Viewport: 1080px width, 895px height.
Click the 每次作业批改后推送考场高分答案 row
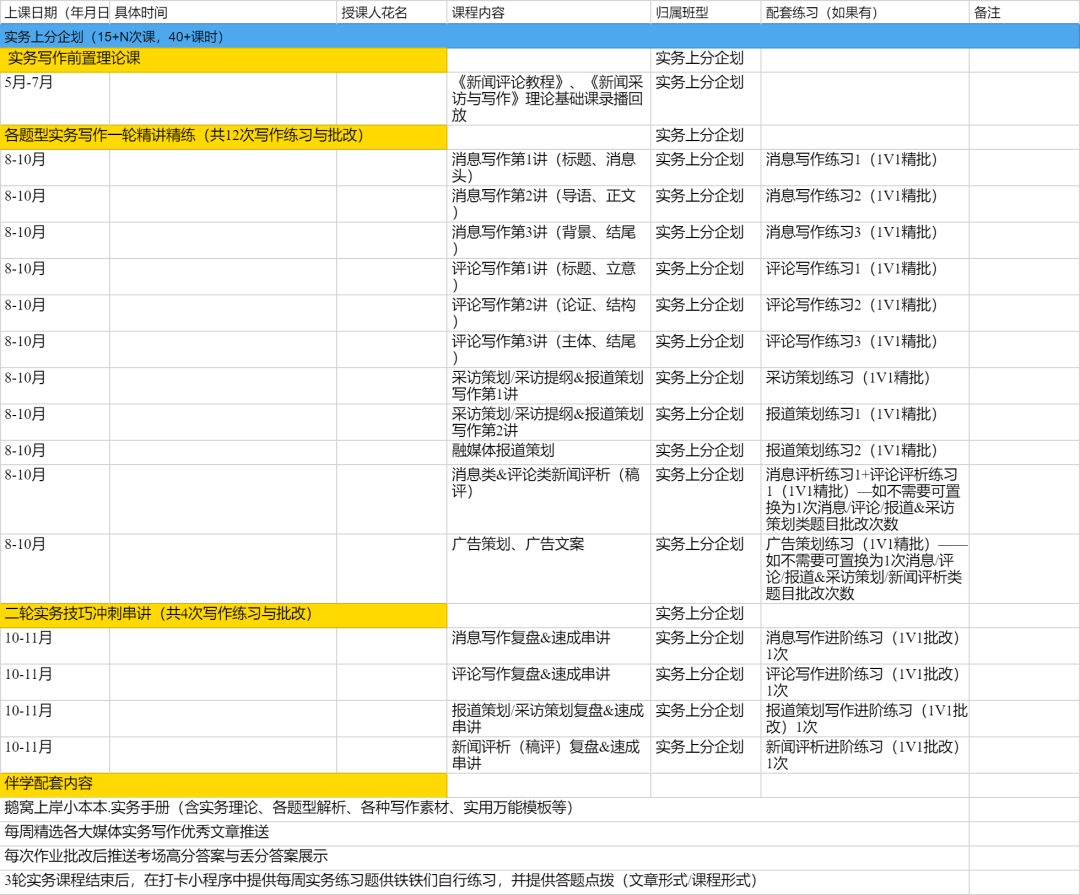point(485,858)
